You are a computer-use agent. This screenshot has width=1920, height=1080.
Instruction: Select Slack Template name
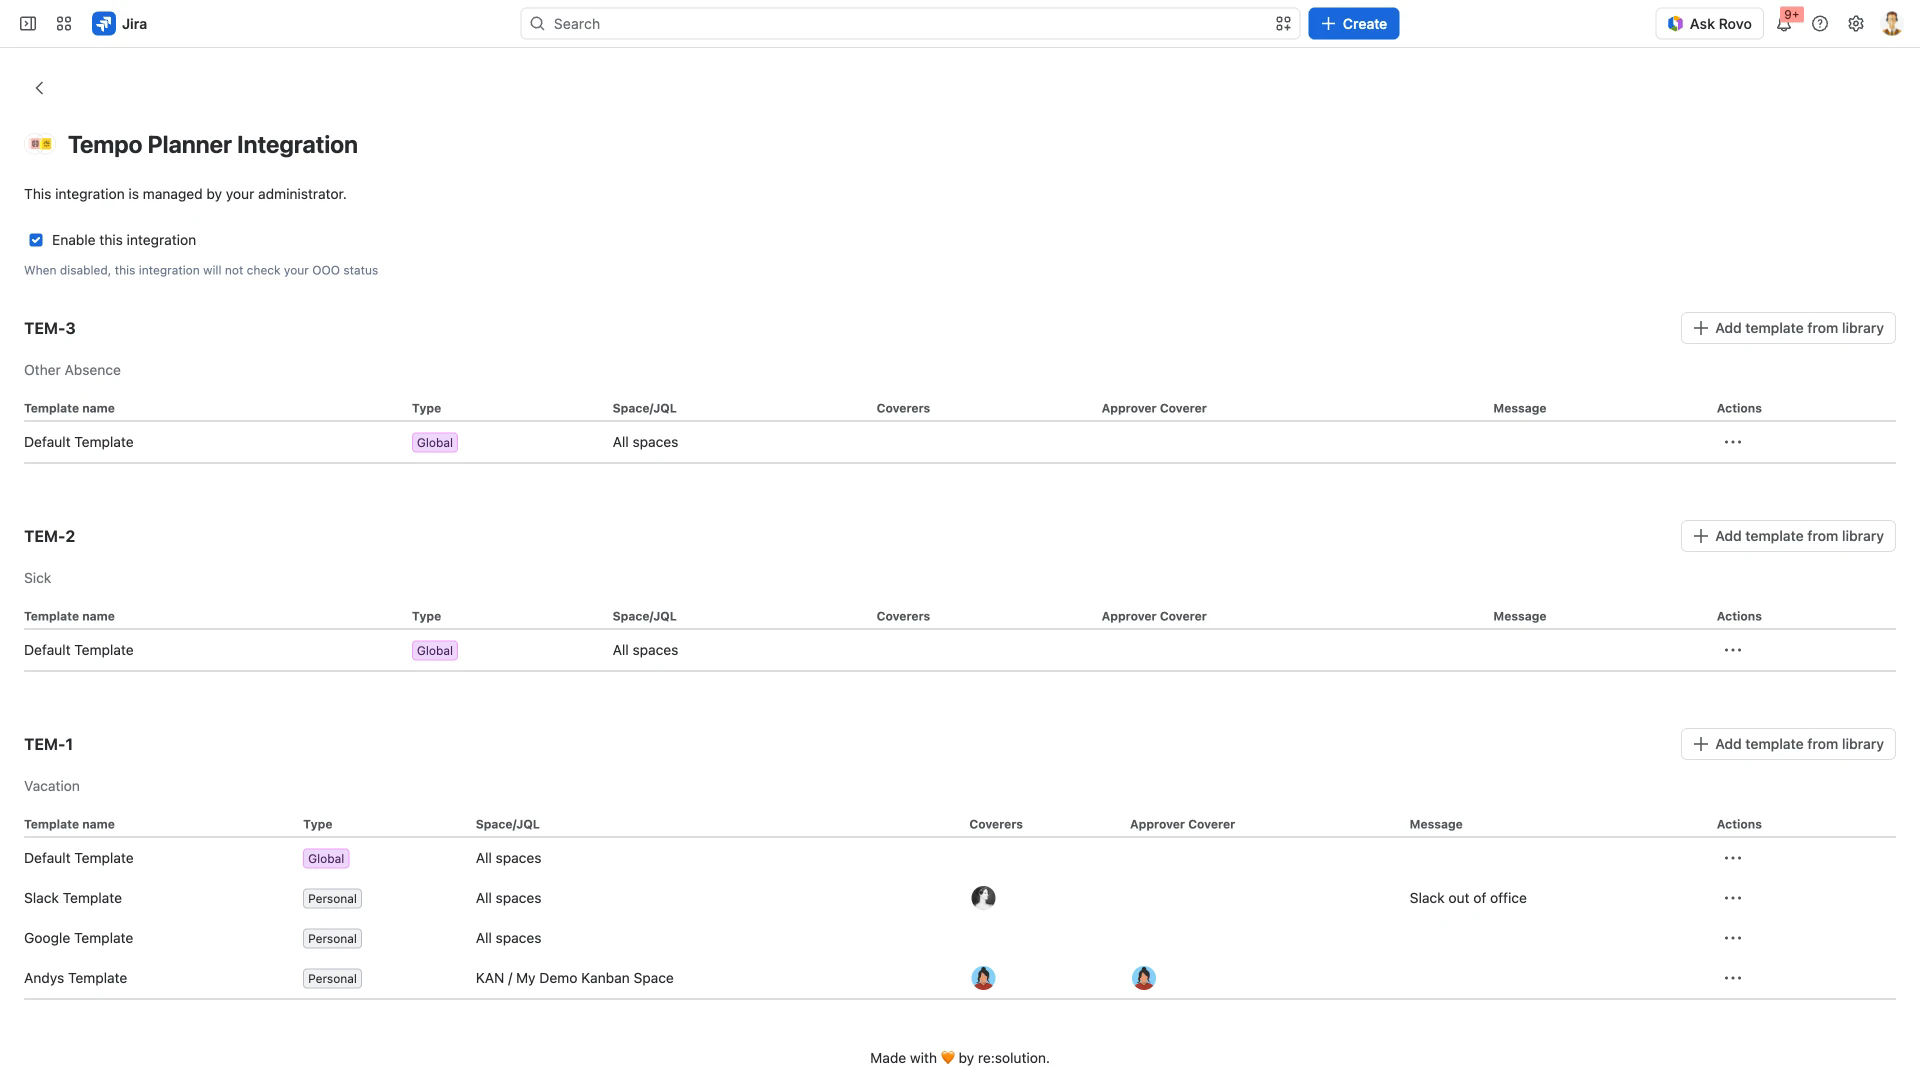click(x=73, y=898)
